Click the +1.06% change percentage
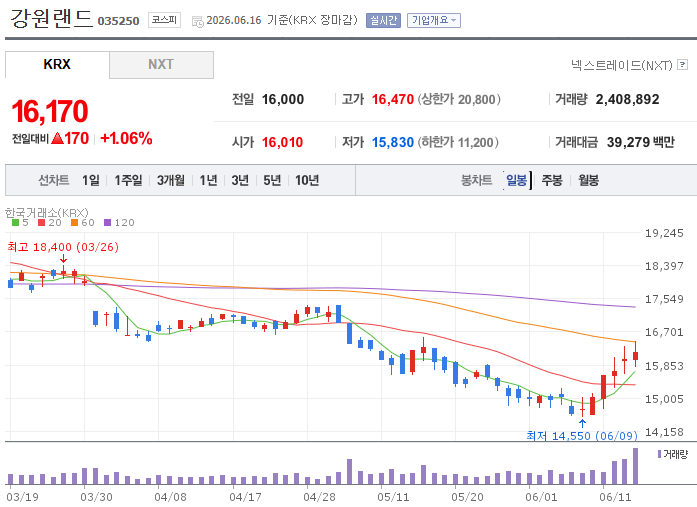This screenshot has width=697, height=507. pyautogui.click(x=126, y=139)
